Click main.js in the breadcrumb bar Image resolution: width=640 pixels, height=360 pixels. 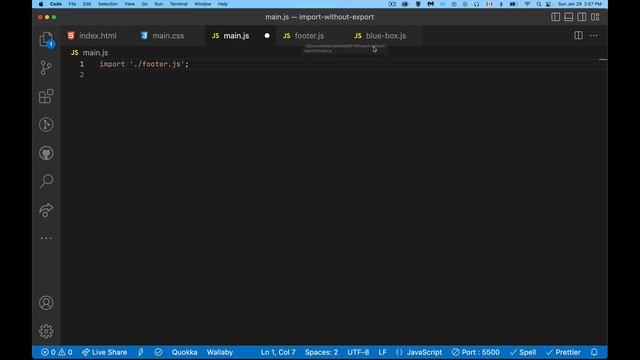tap(95, 53)
